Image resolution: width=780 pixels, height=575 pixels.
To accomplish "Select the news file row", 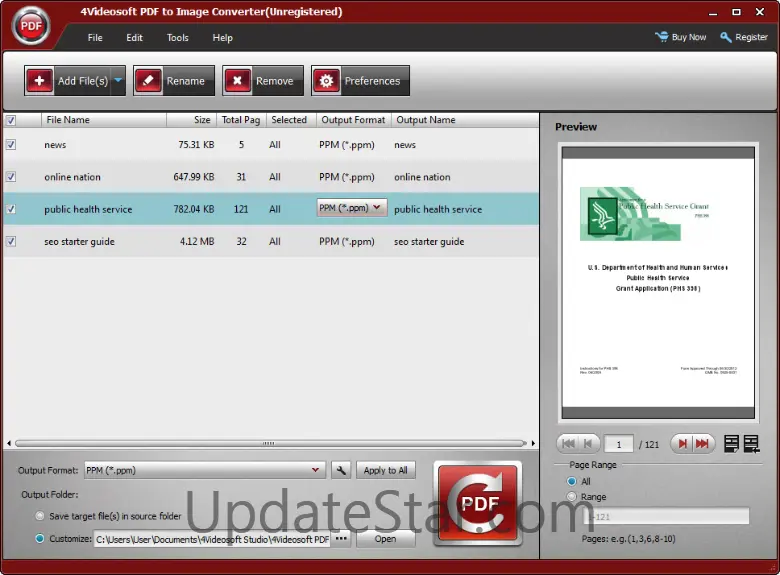I will point(271,144).
